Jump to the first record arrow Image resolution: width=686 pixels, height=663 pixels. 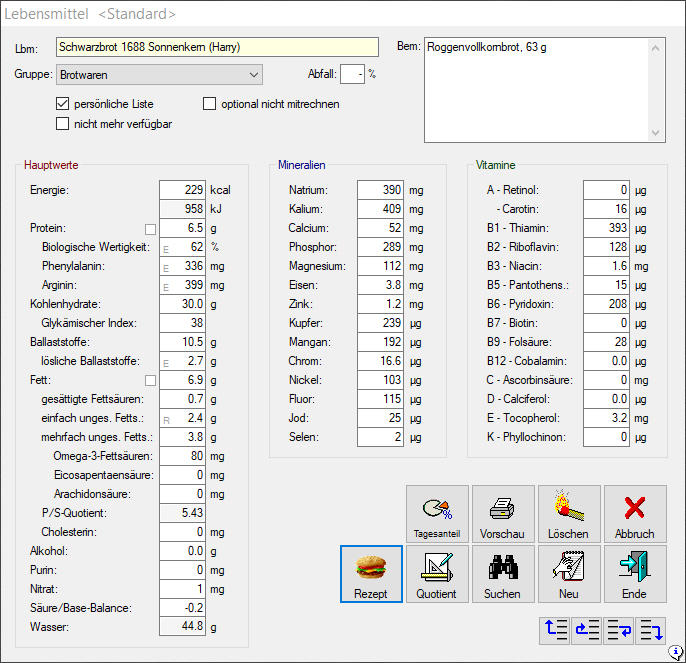pyautogui.click(x=555, y=630)
